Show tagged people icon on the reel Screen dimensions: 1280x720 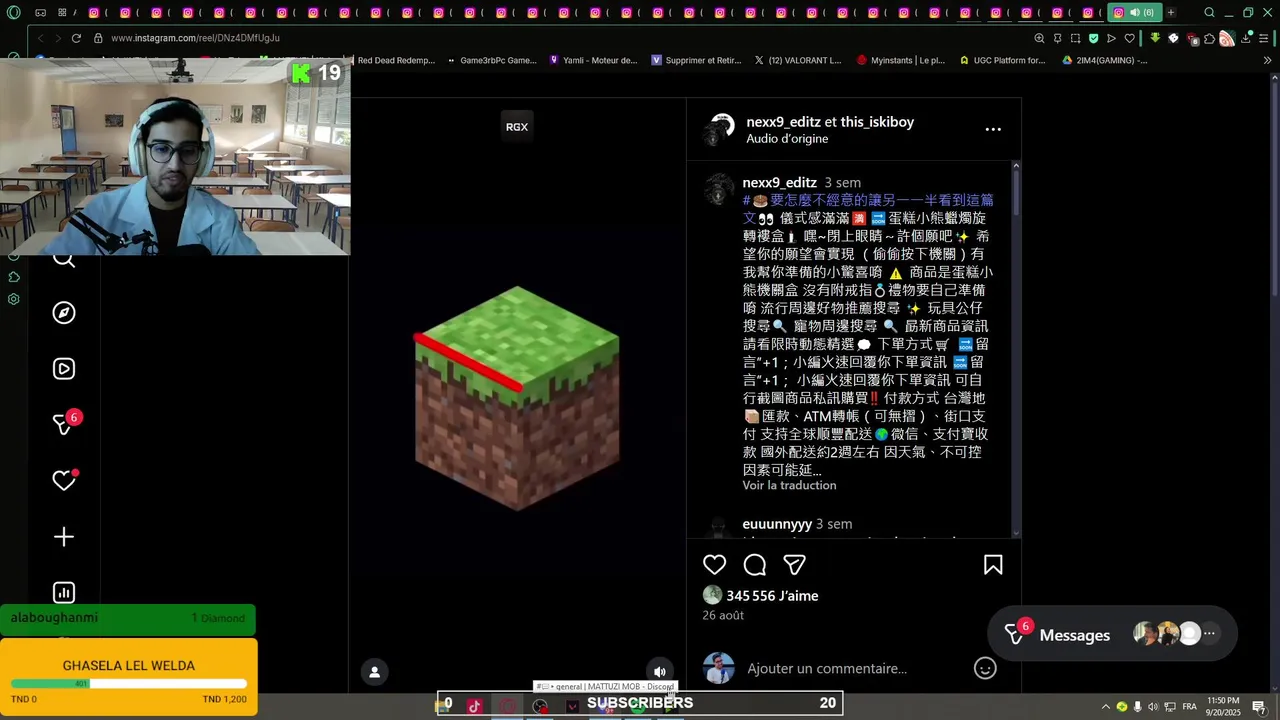tap(374, 672)
